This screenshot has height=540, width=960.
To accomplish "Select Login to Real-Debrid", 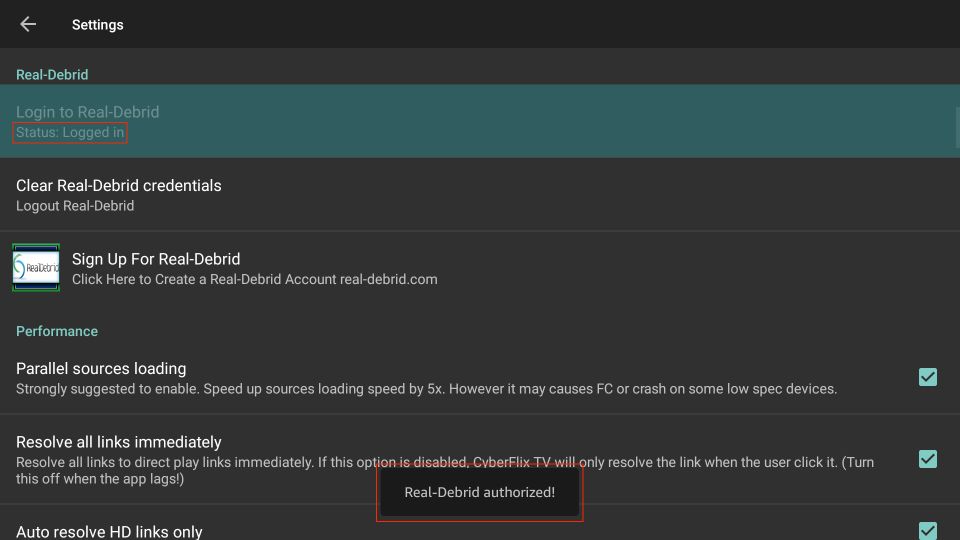I will coord(480,121).
